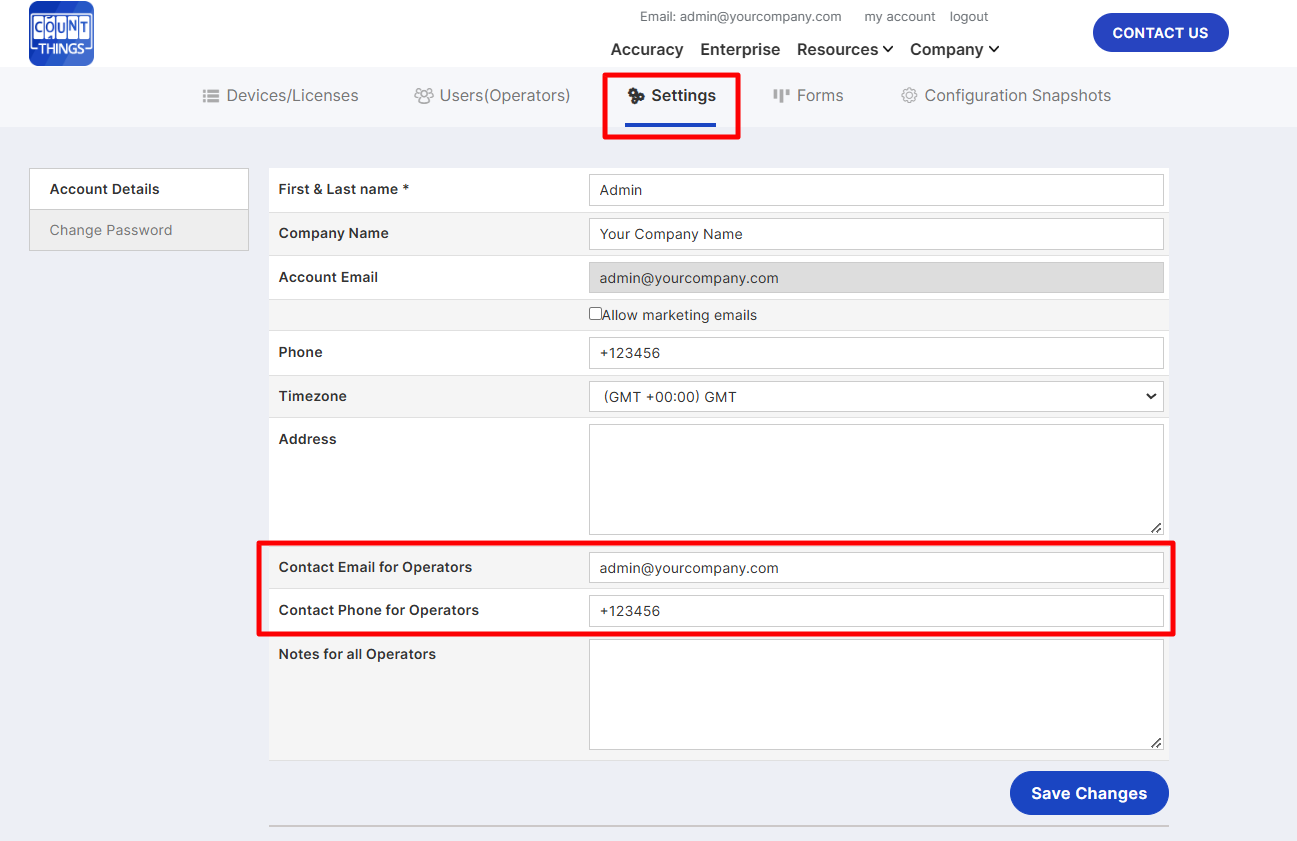Image resolution: width=1297 pixels, height=841 pixels.
Task: Click the Users(Operators) people icon
Action: pyautogui.click(x=424, y=96)
